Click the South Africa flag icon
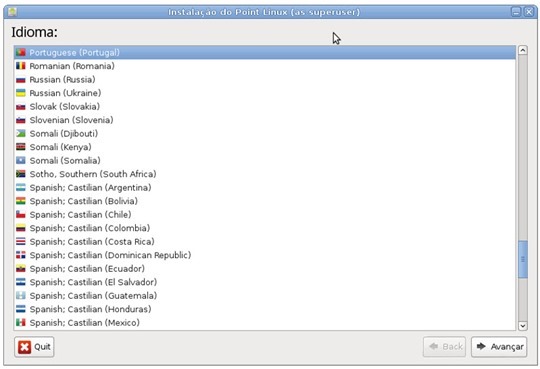The width and height of the screenshot is (540, 369). pyautogui.click(x=21, y=174)
